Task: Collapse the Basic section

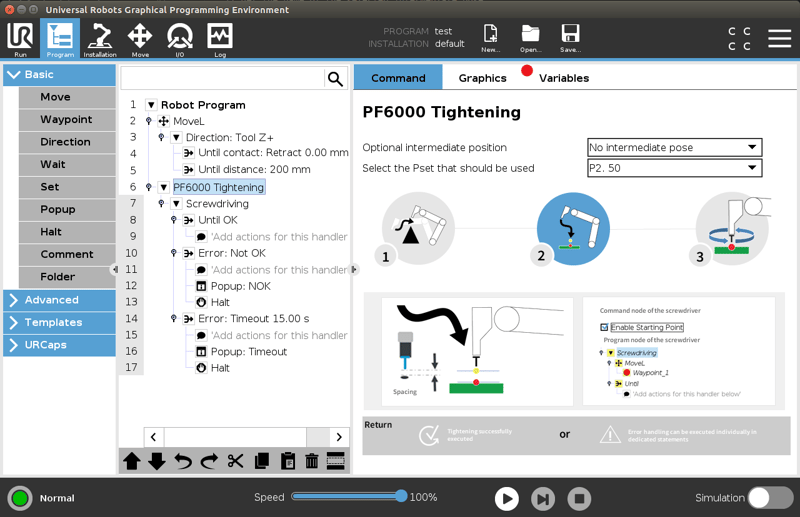Action: [x=59, y=75]
